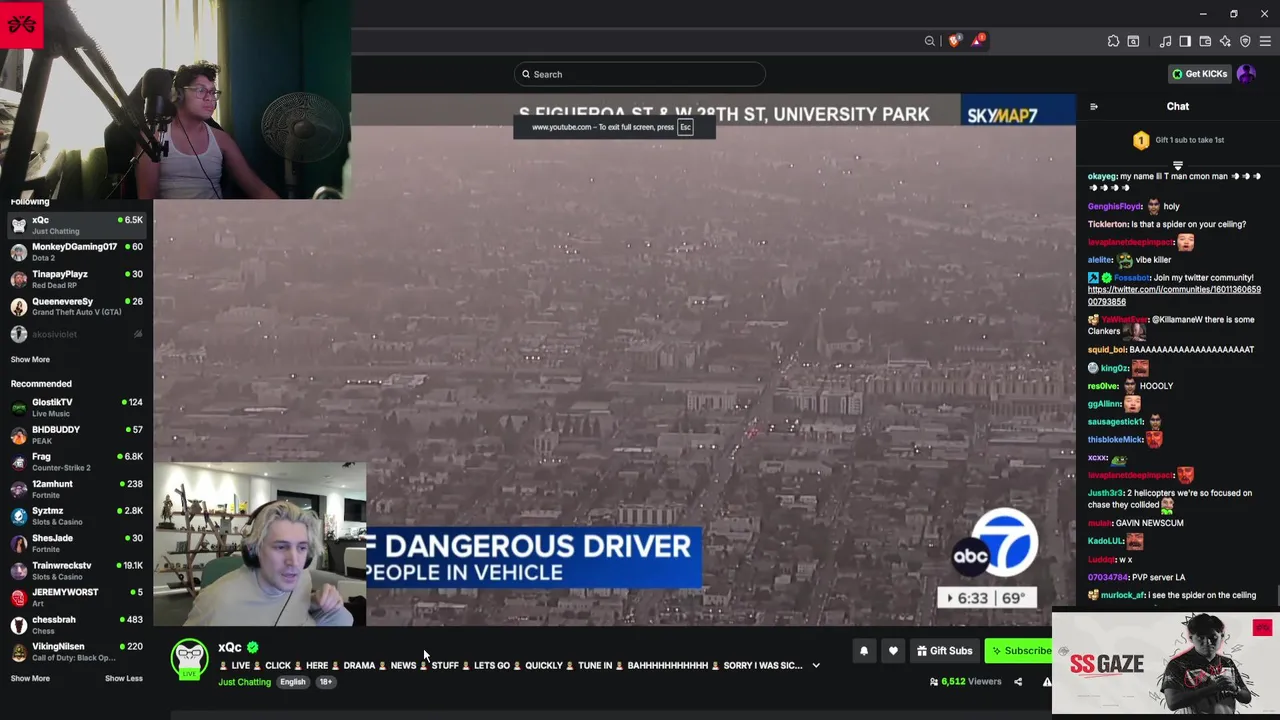Open Syztmz Slots & Casino channel

click(x=77, y=516)
